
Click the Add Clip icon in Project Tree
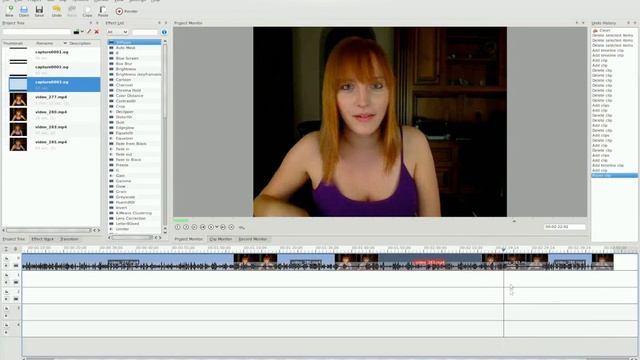(x=76, y=32)
